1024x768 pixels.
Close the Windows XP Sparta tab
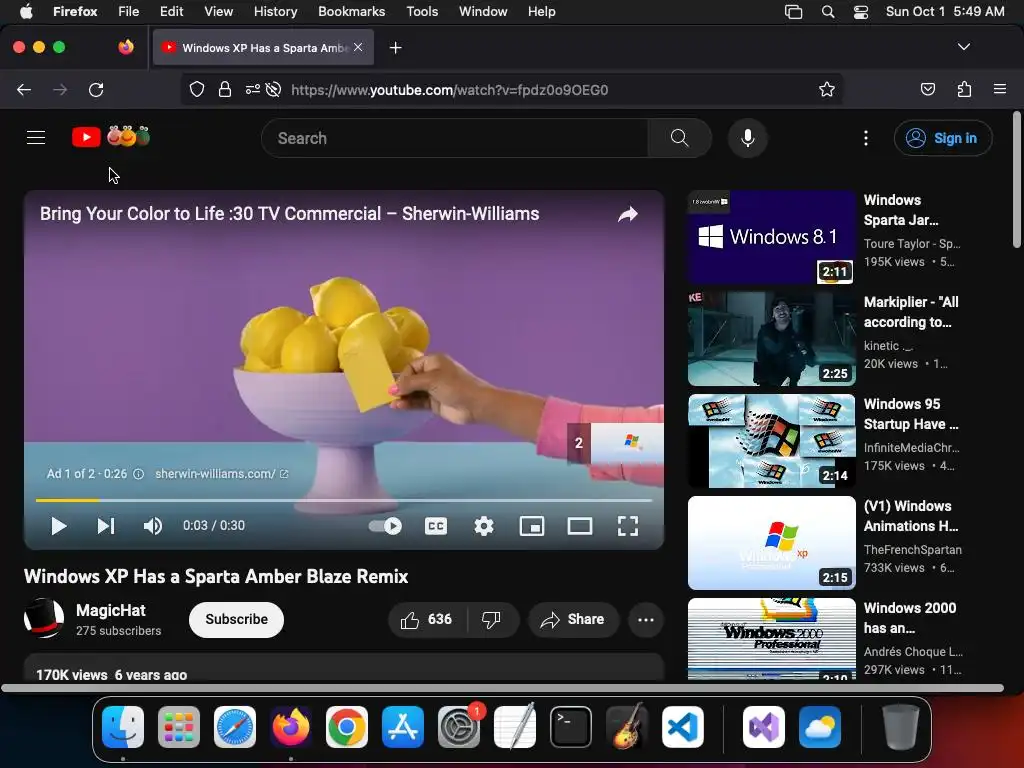358,47
